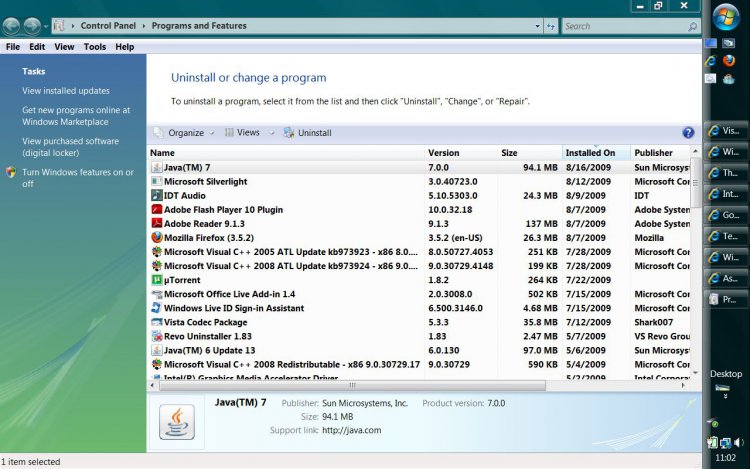750x469 pixels.
Task: Click the Uninstall toolbar button
Action: [308, 133]
